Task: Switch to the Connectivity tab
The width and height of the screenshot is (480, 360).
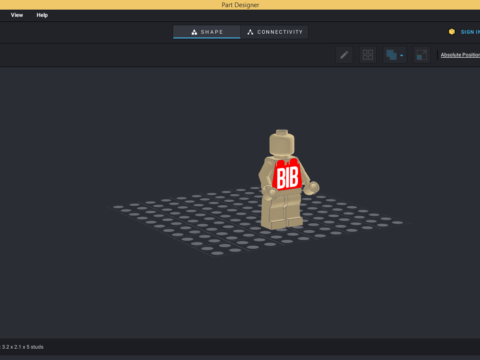Action: (275, 32)
